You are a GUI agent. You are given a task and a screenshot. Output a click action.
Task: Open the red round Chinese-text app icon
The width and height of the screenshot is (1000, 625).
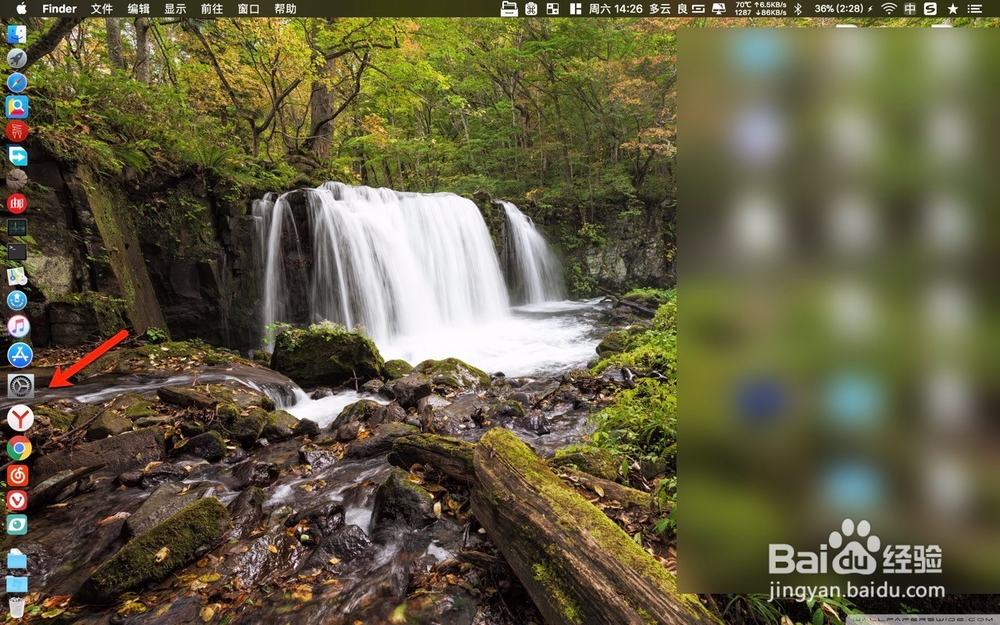pyautogui.click(x=17, y=131)
